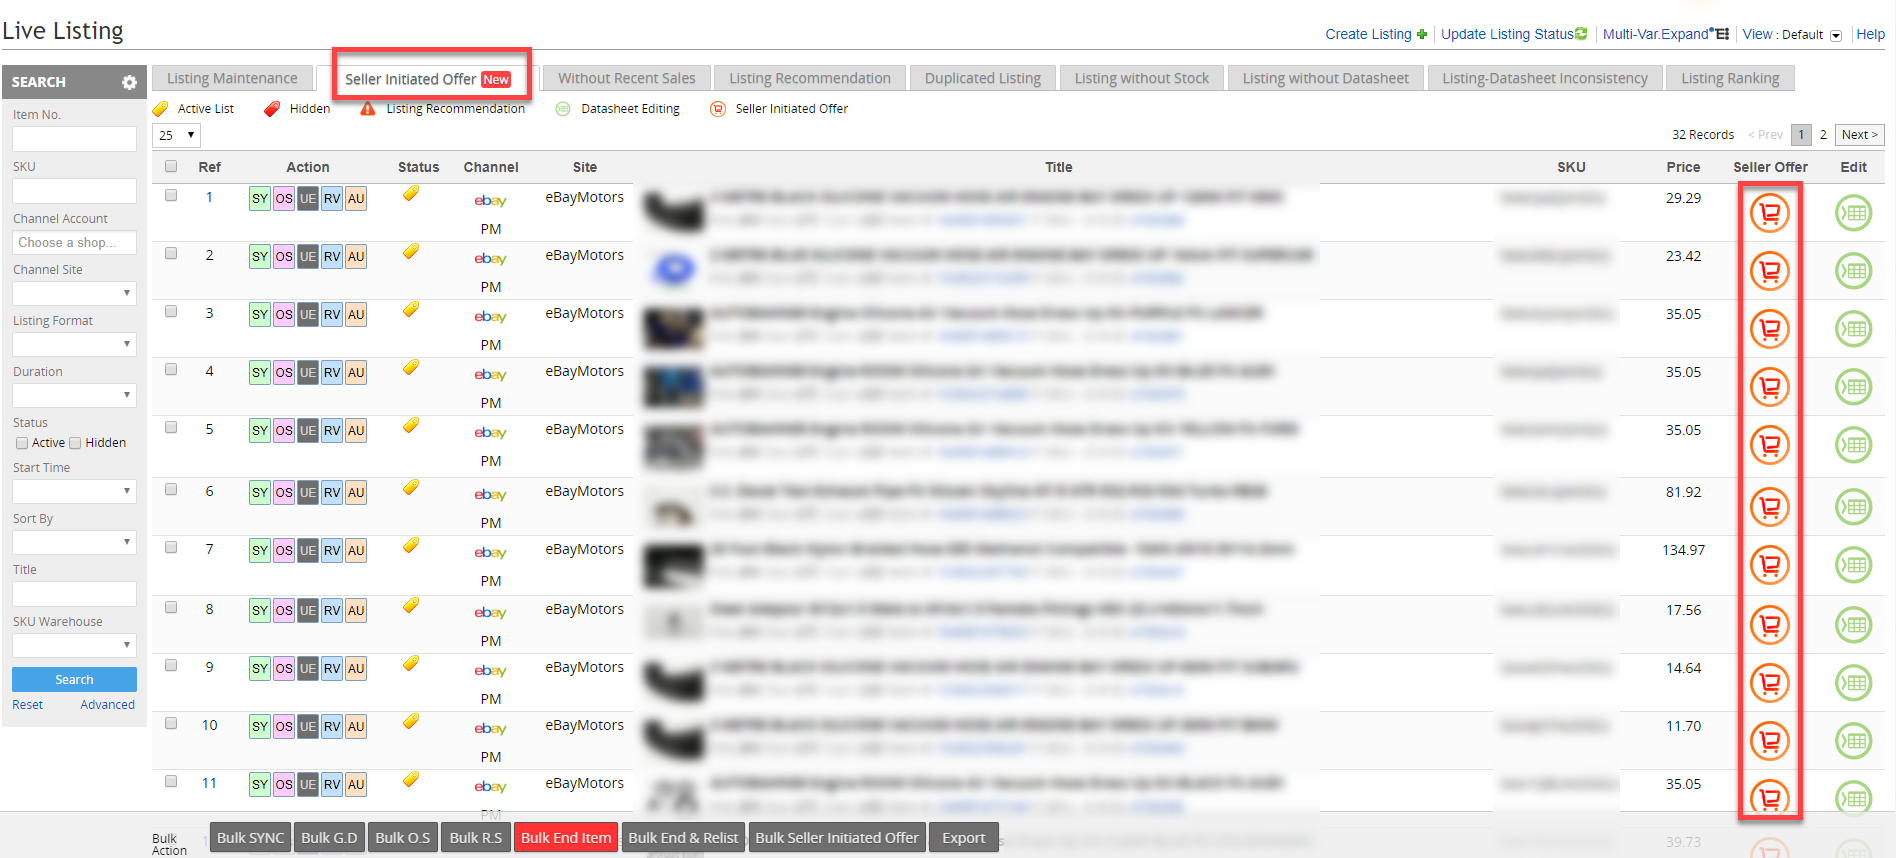Open search settings gear icon
1896x858 pixels.
click(129, 82)
